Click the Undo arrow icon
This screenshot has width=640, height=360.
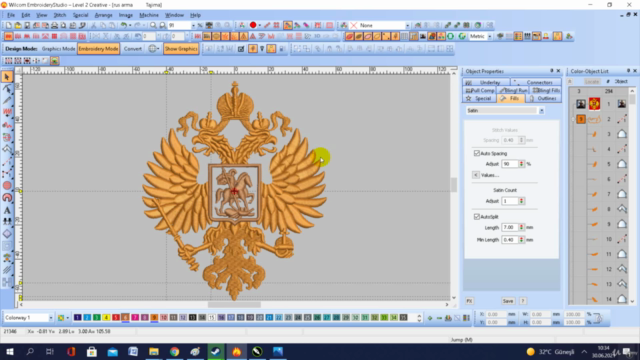(124, 25)
